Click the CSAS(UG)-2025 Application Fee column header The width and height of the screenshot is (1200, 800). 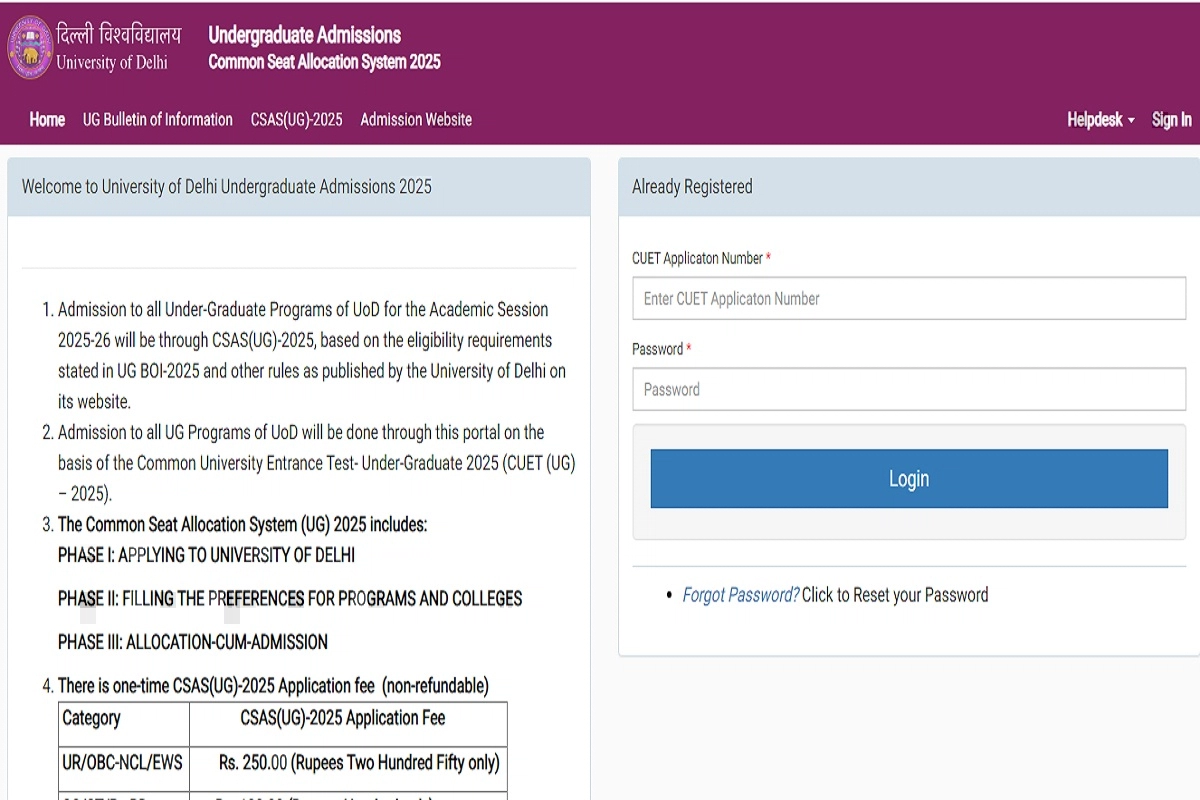coord(343,718)
